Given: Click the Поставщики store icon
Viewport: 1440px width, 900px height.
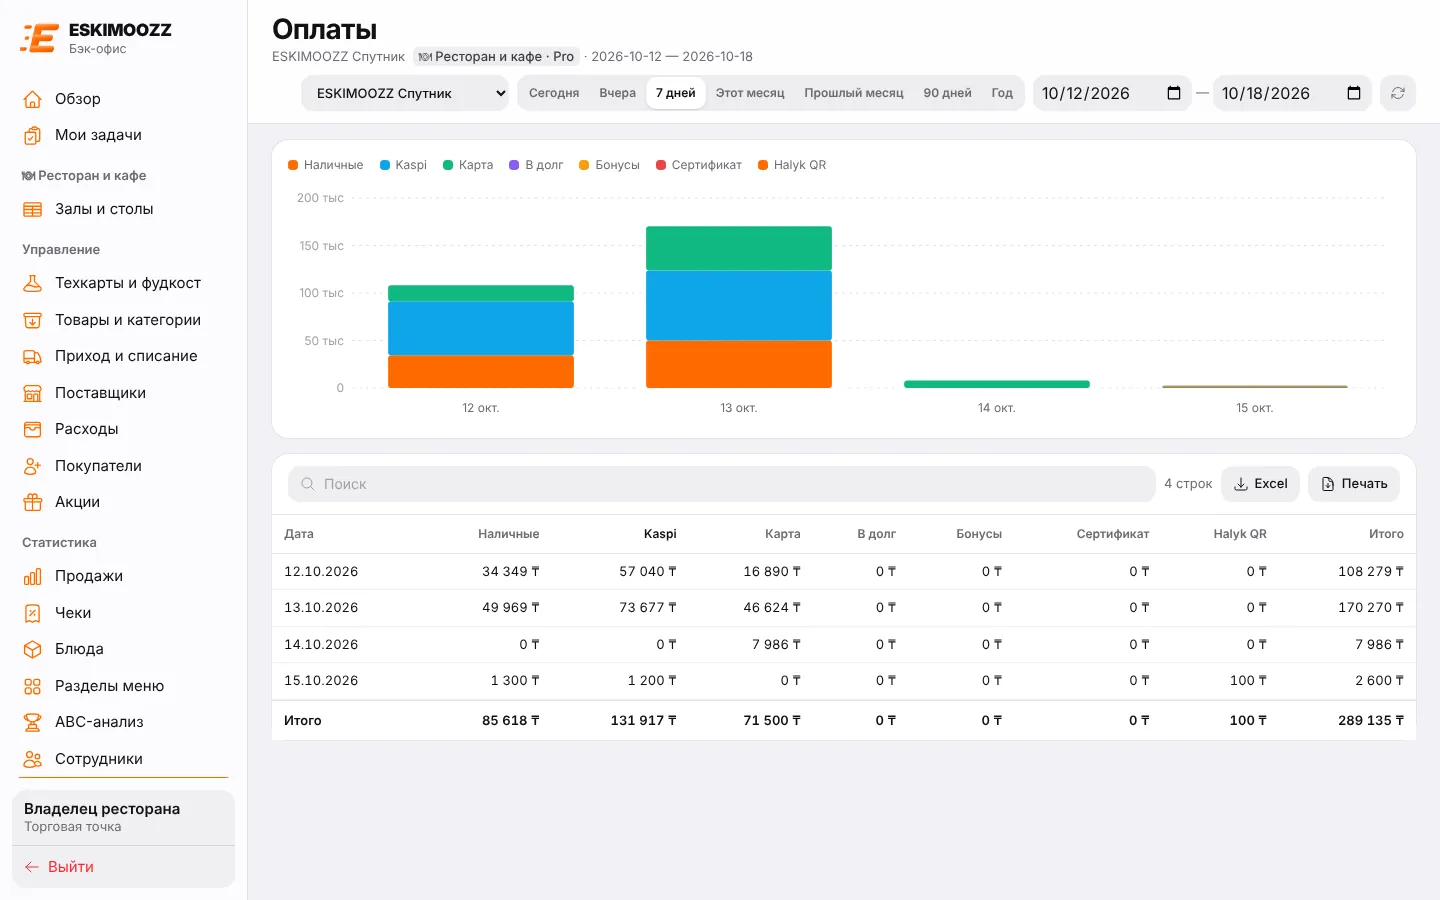Looking at the screenshot, I should tap(33, 393).
